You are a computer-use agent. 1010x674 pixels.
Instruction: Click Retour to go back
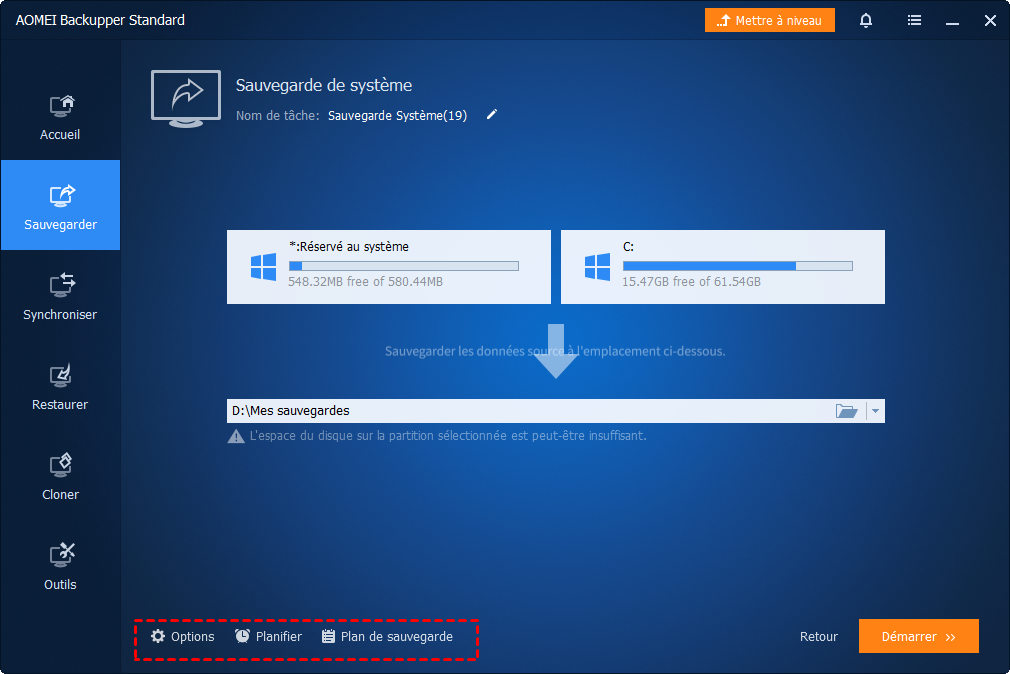point(819,637)
